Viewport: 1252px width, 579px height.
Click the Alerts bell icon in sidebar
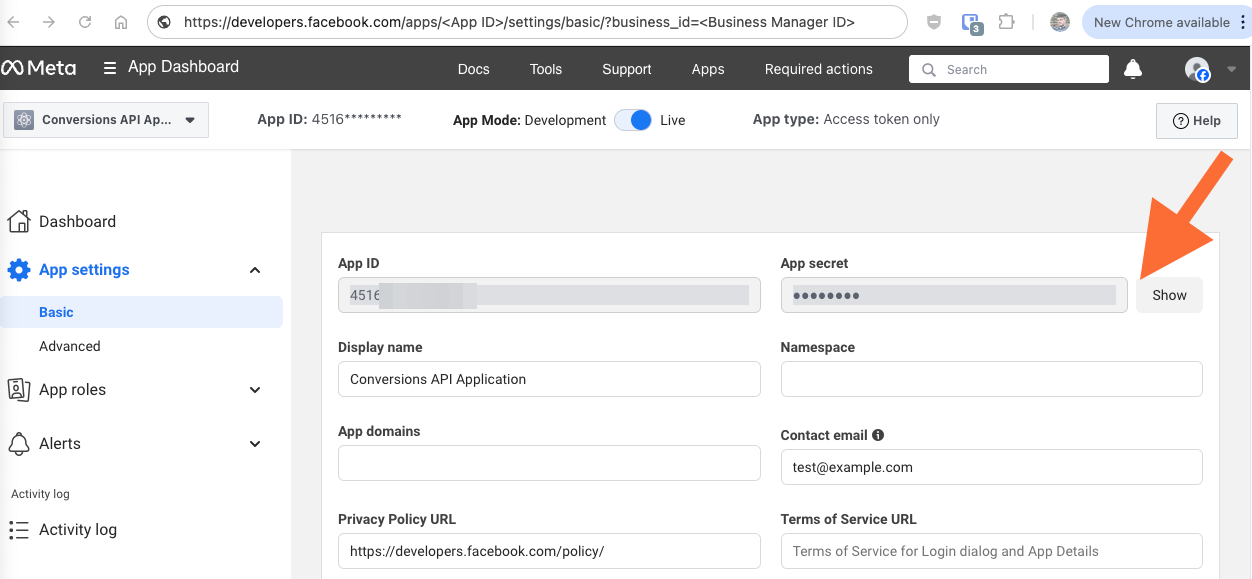(x=19, y=443)
